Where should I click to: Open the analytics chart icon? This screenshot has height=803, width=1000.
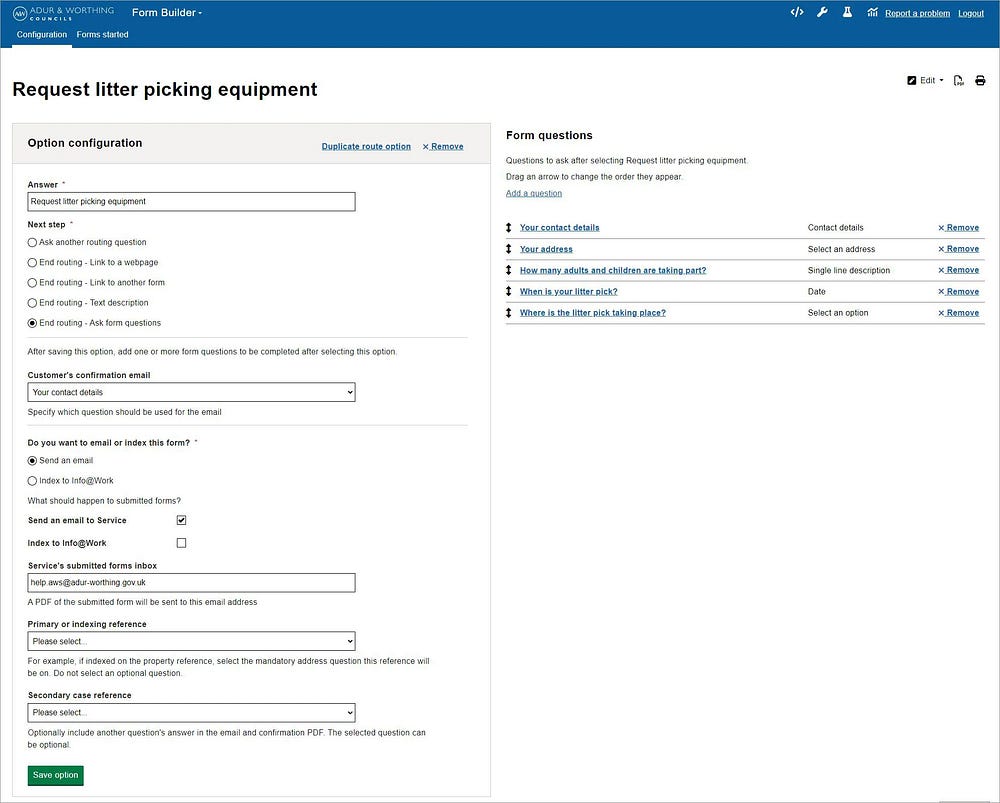(872, 12)
